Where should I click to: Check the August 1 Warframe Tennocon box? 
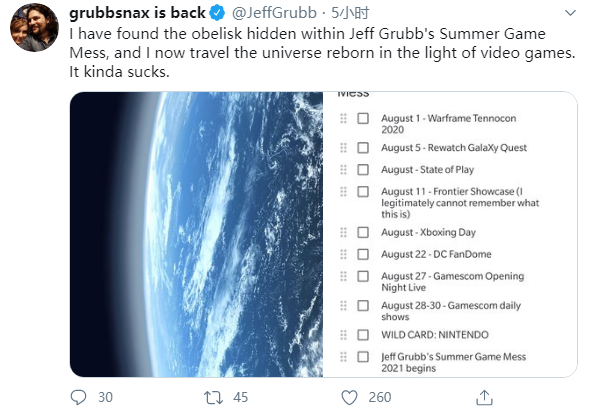[x=363, y=119]
